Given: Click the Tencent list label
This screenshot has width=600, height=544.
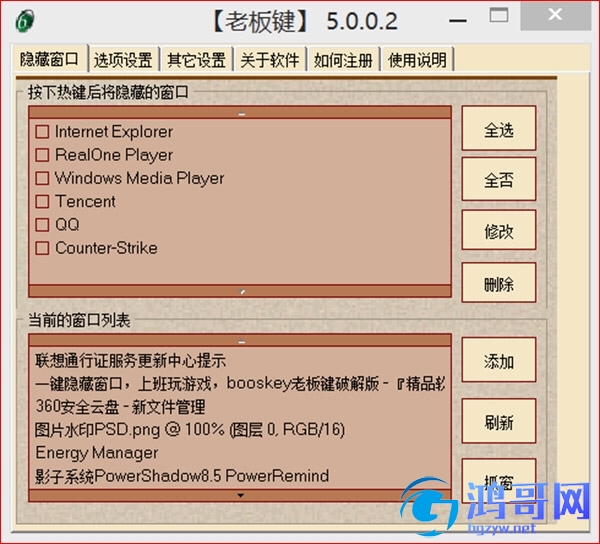Looking at the screenshot, I should point(85,202).
